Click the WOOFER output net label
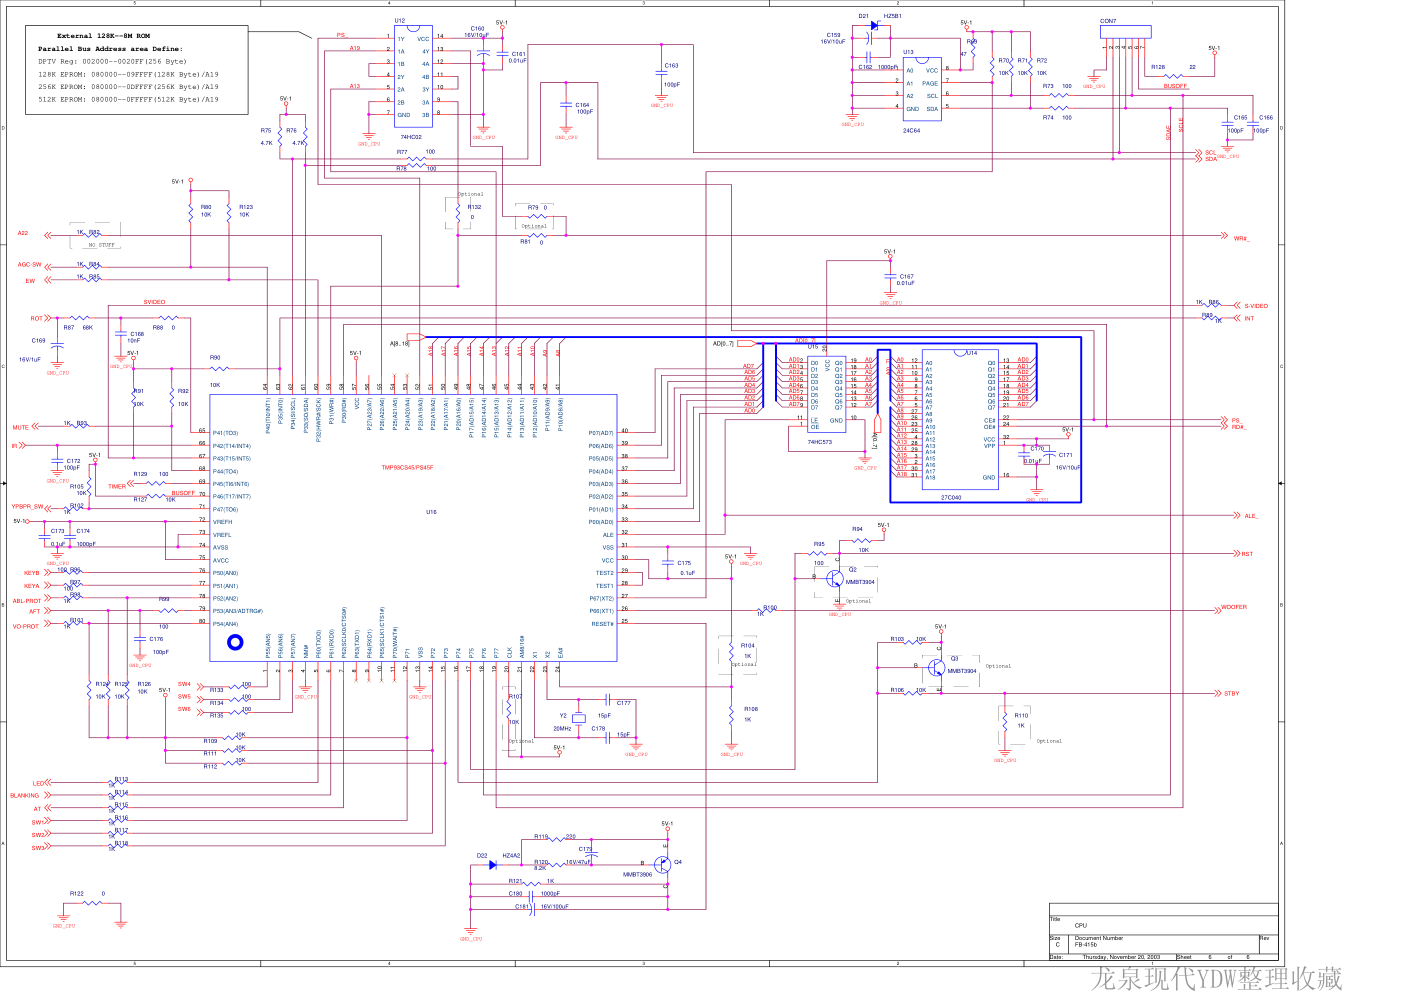The height and width of the screenshot is (992, 1404). tap(1233, 607)
